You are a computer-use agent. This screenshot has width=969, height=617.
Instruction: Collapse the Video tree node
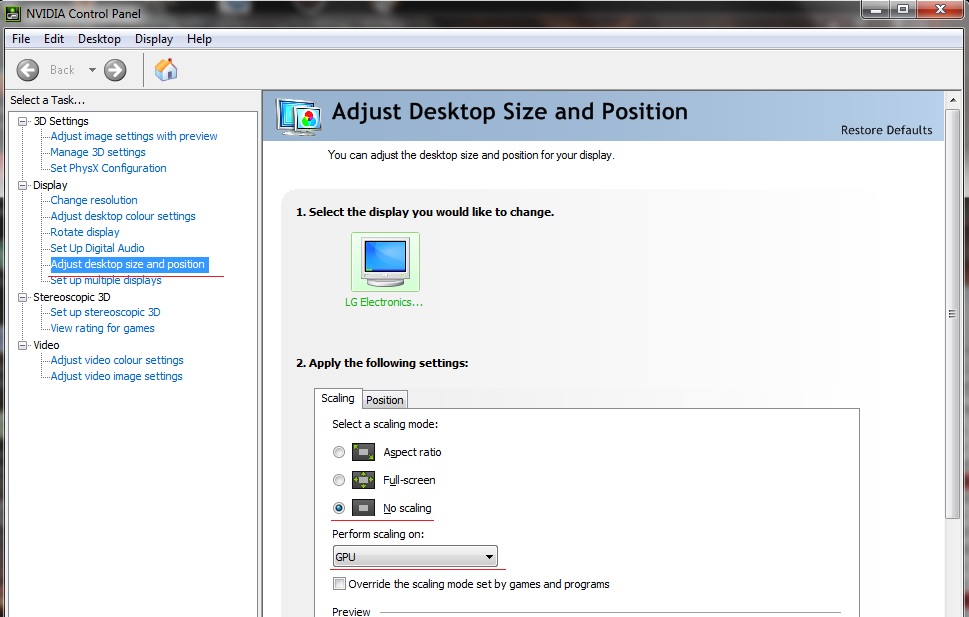click(23, 345)
